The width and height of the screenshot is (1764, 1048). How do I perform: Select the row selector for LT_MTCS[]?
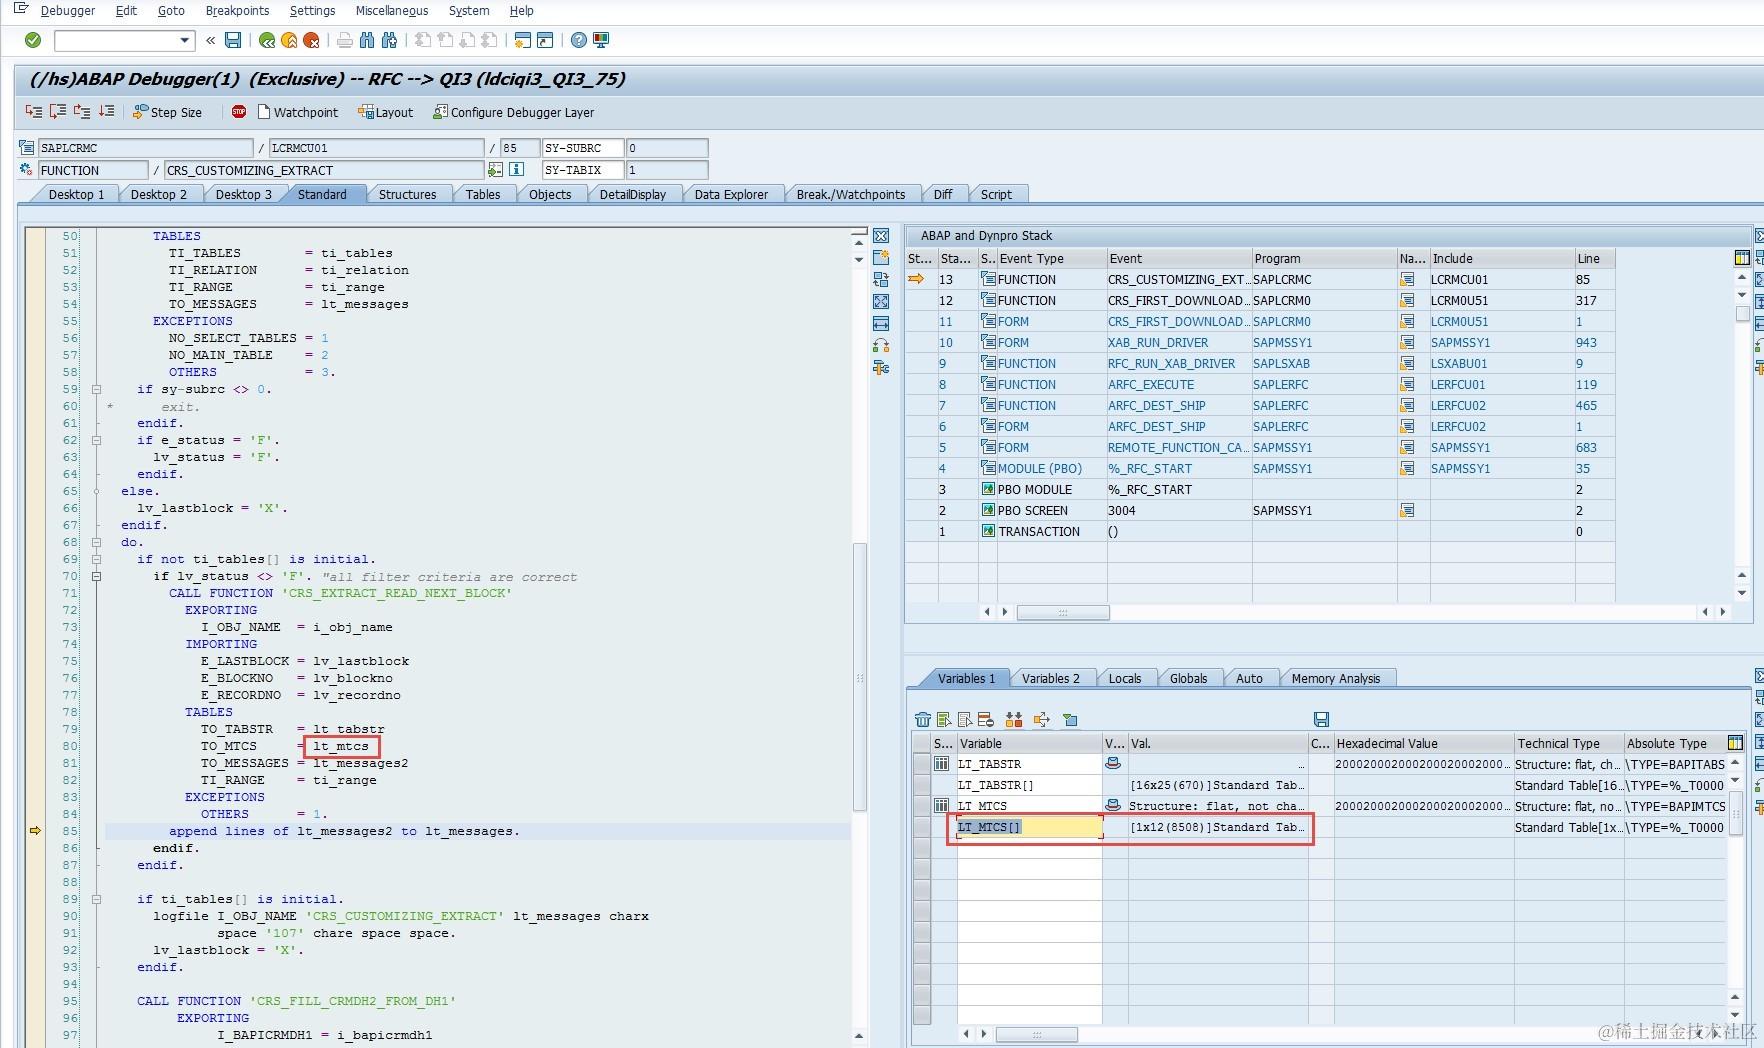pyautogui.click(x=922, y=827)
